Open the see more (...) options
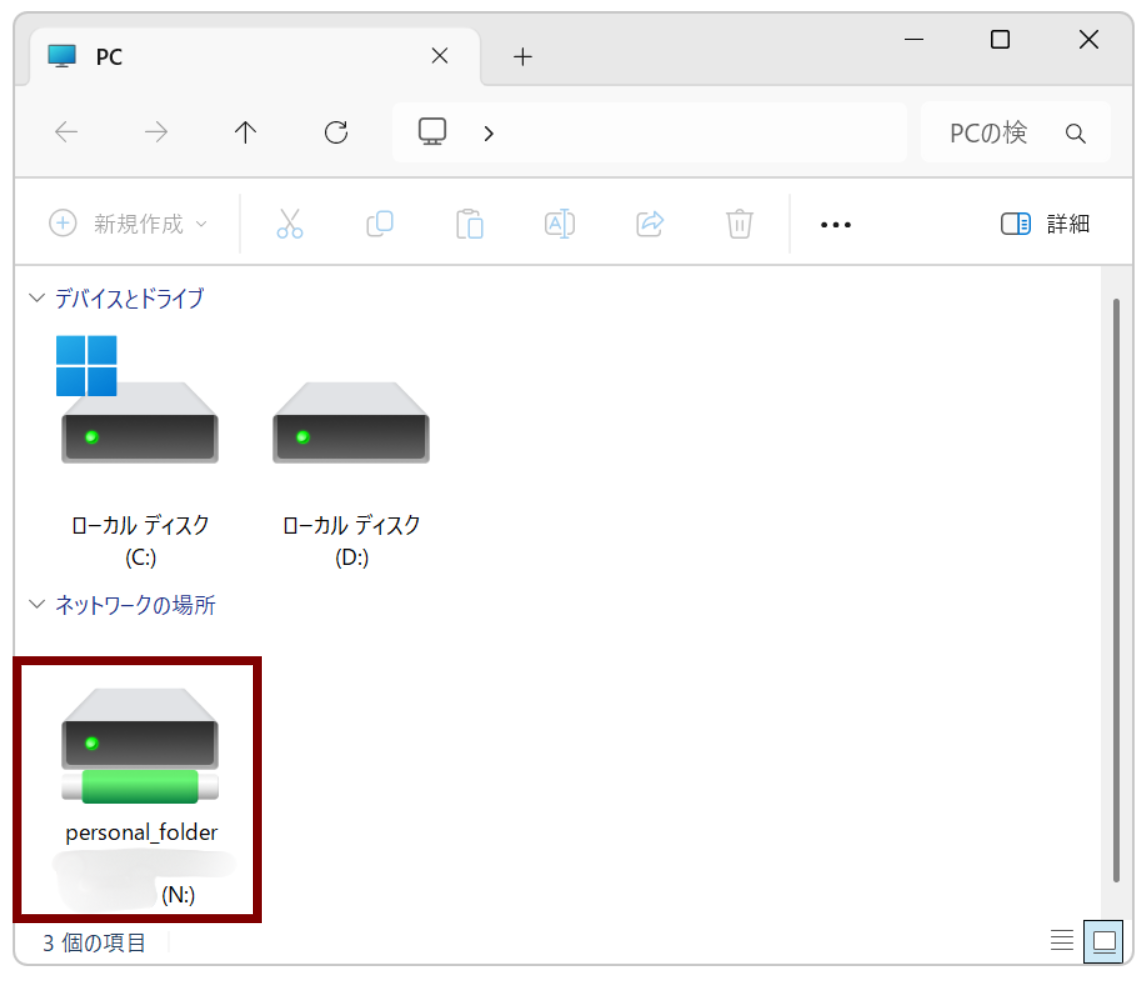1144x982 pixels. point(835,224)
